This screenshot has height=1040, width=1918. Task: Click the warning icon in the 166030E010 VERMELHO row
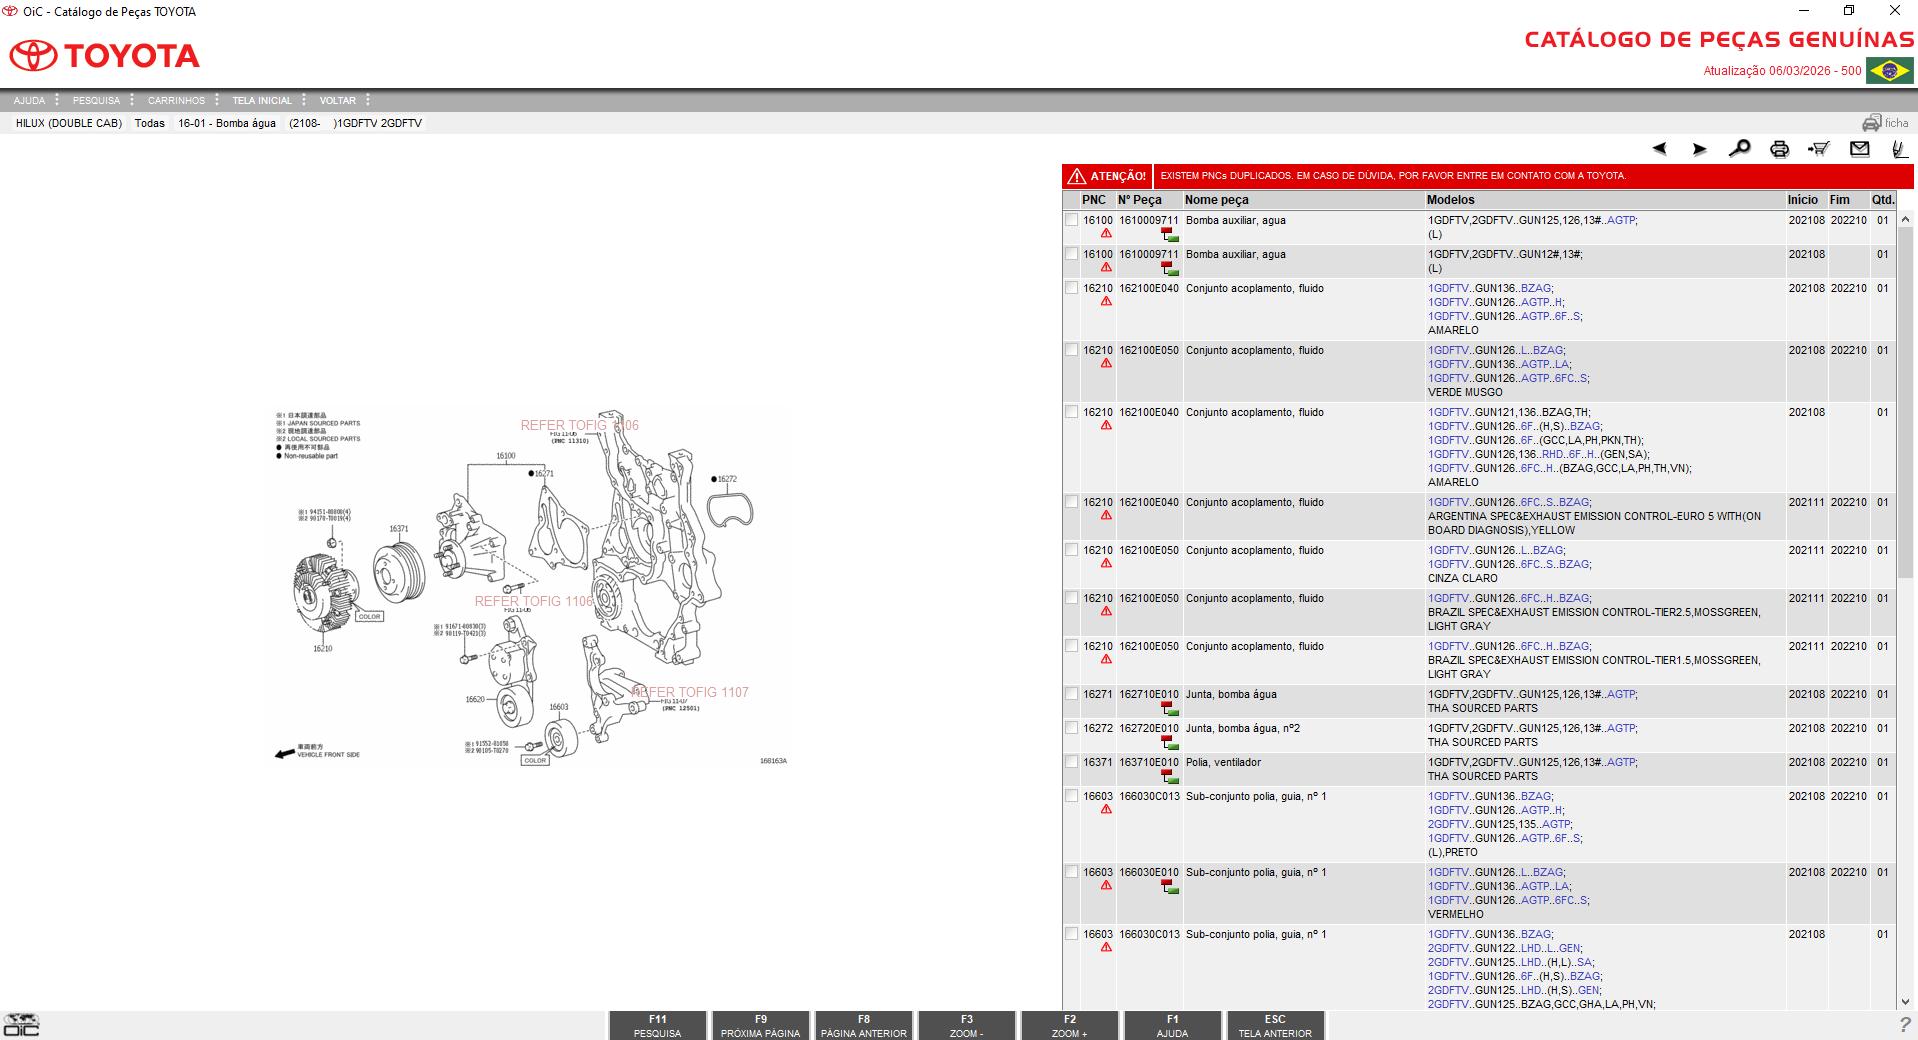[1106, 885]
